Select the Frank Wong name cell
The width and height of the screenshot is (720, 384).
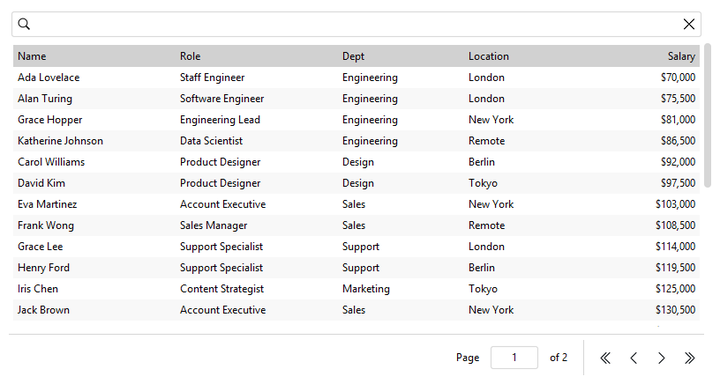tap(94, 225)
